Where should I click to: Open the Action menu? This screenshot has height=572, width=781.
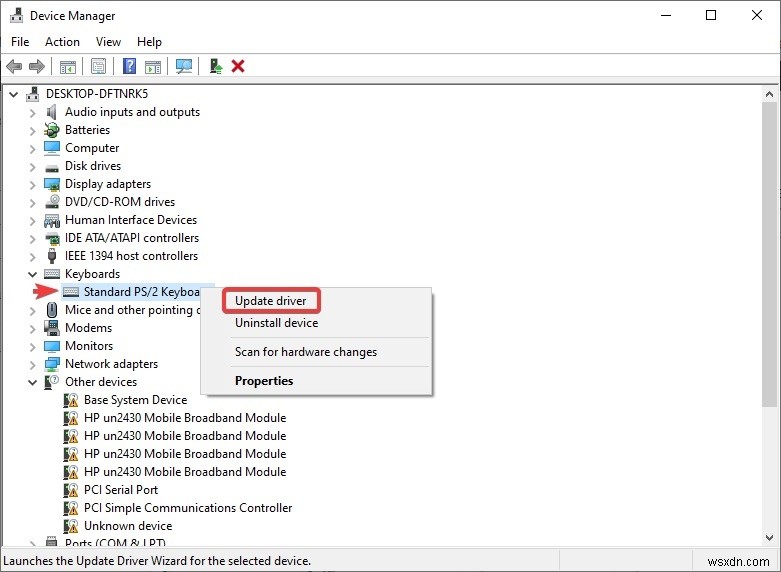[x=62, y=42]
